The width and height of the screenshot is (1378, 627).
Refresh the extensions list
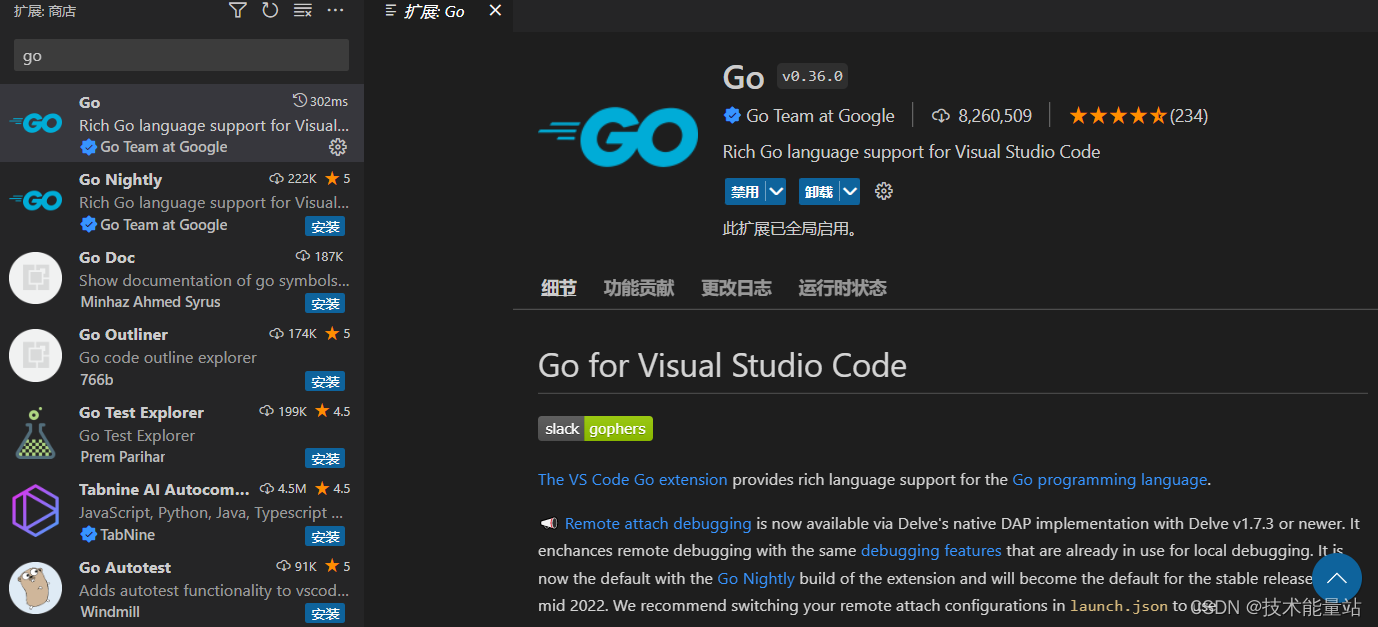point(270,10)
